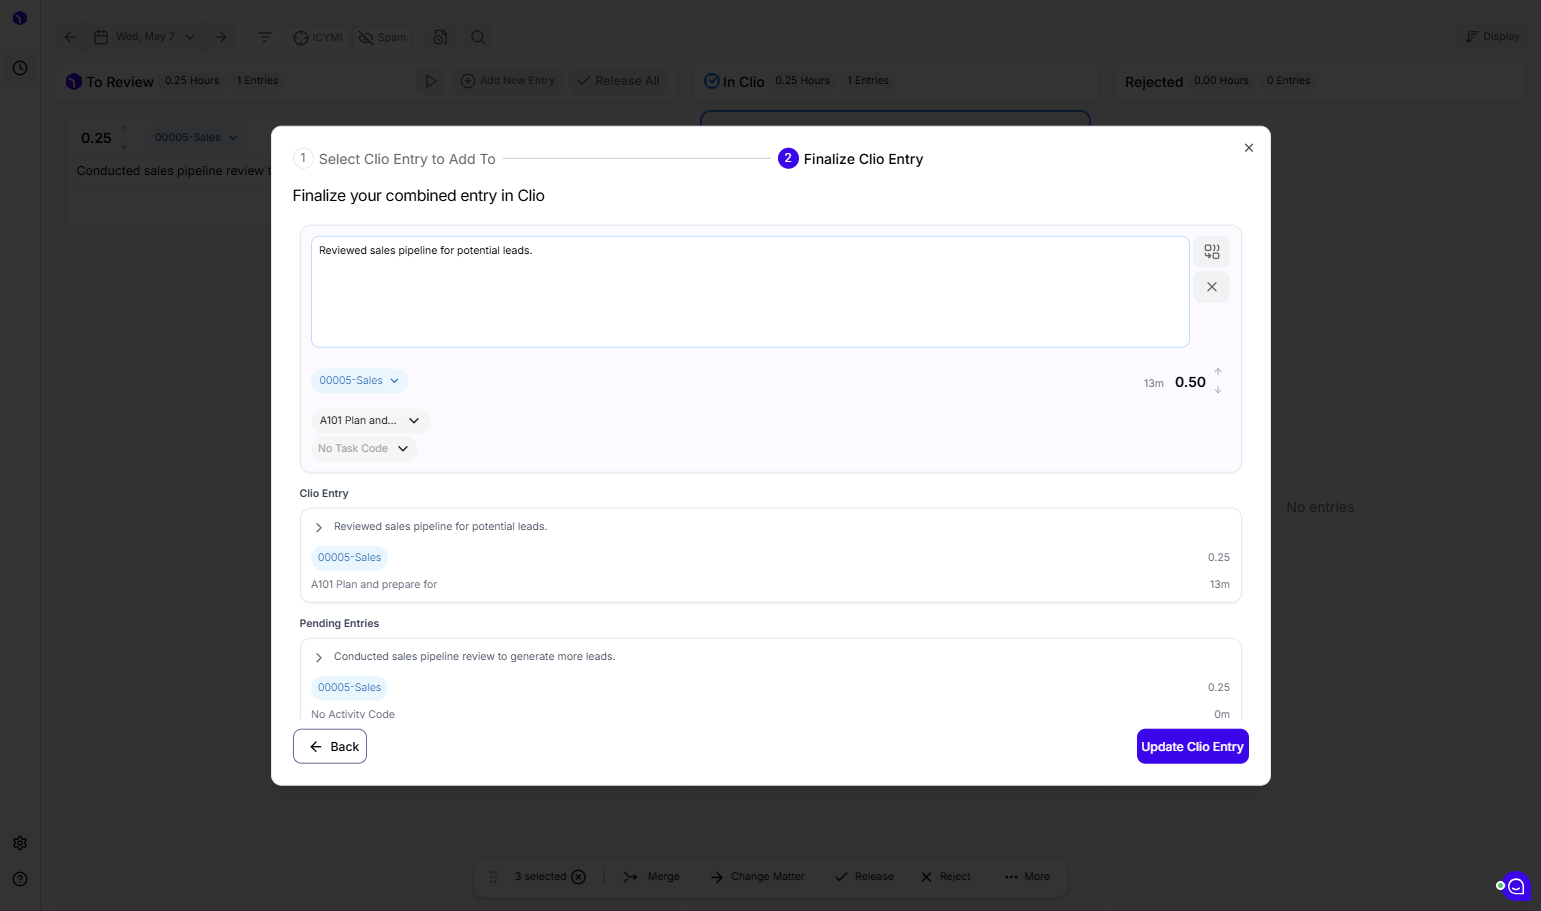This screenshot has width=1541, height=911.
Task: Open help question-mark icon in sidebar
Action: pos(20,879)
